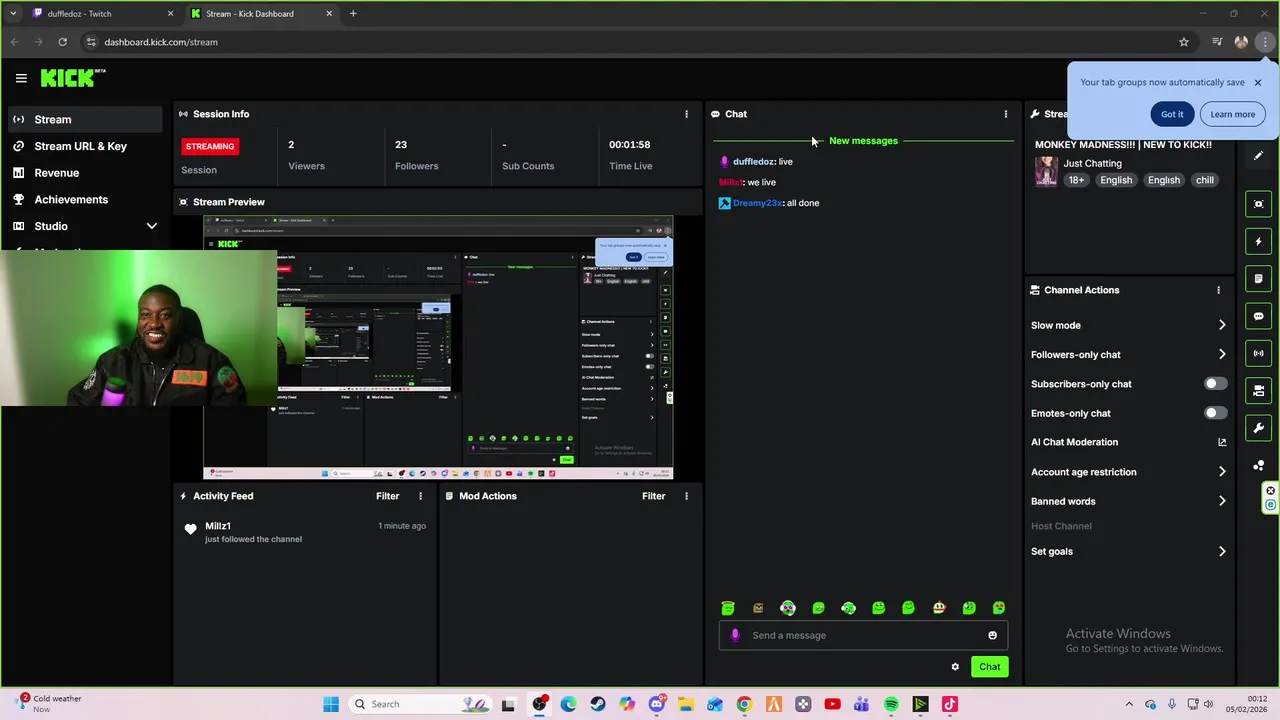Open Mod Actions Filter
This screenshot has width=1280, height=720.
point(653,496)
